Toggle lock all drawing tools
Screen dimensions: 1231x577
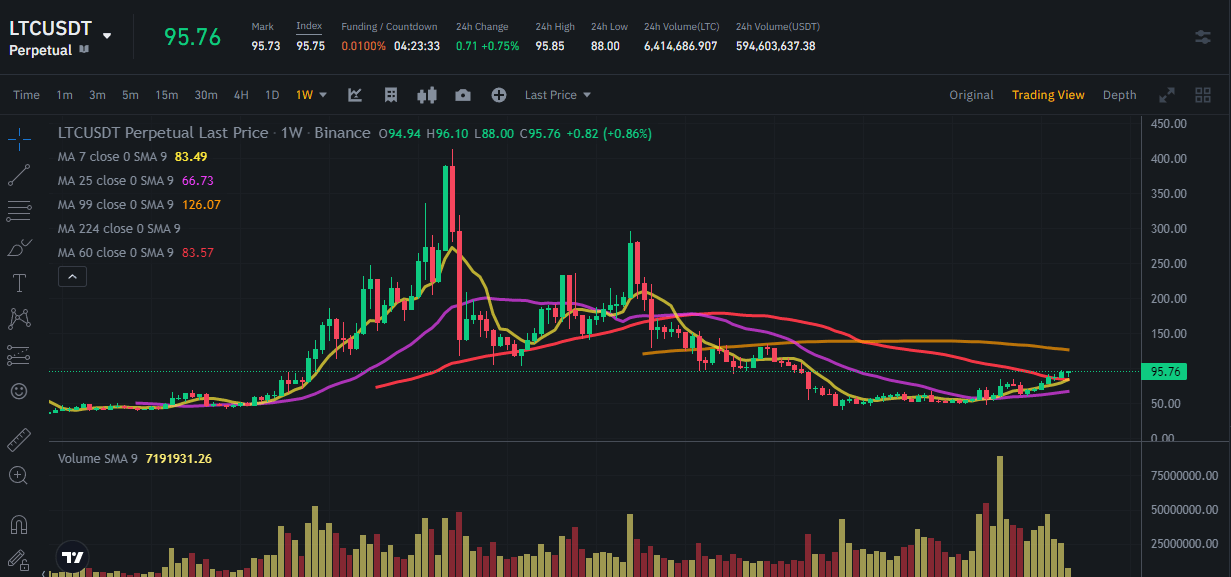click(x=19, y=560)
